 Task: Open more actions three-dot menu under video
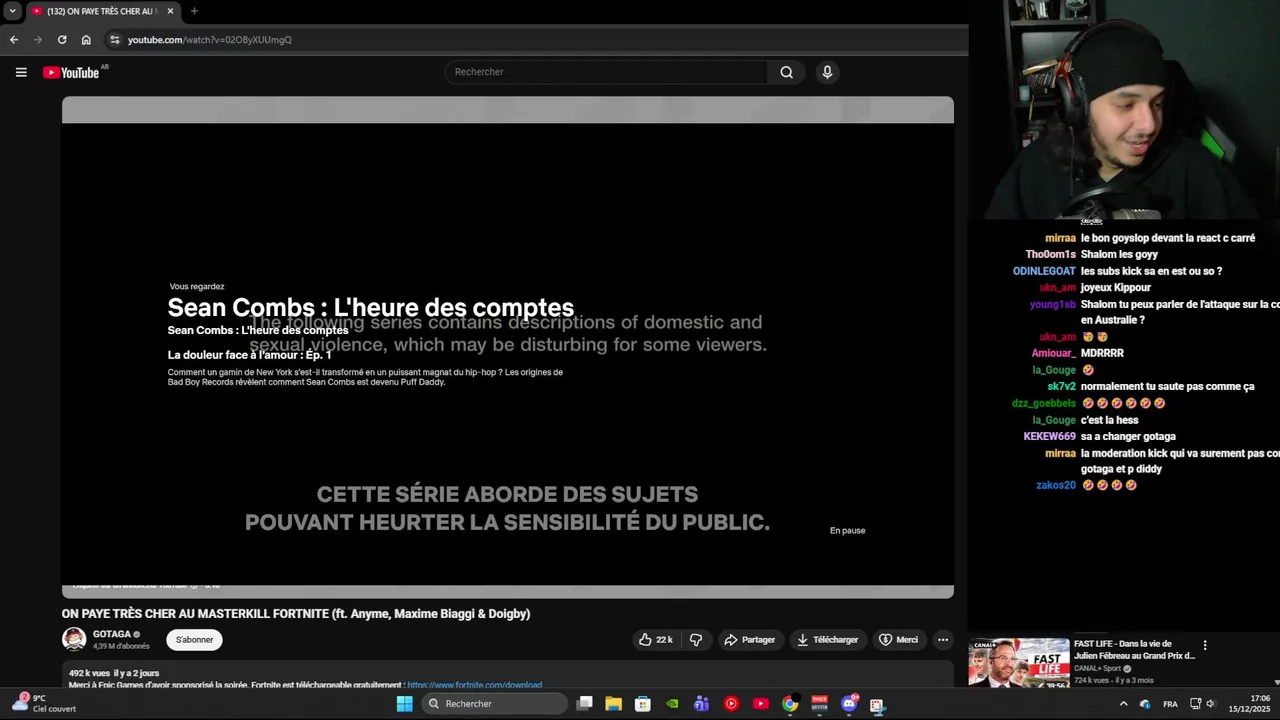[942, 640]
